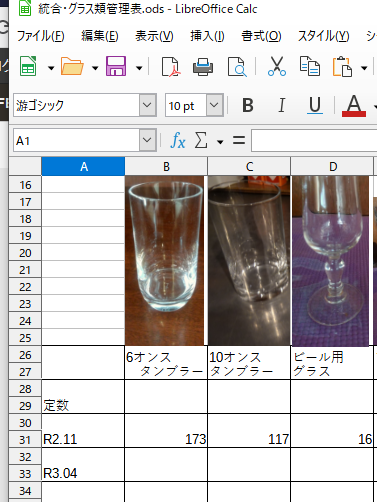Click the Print icon
This screenshot has height=502, width=377.
(203, 67)
